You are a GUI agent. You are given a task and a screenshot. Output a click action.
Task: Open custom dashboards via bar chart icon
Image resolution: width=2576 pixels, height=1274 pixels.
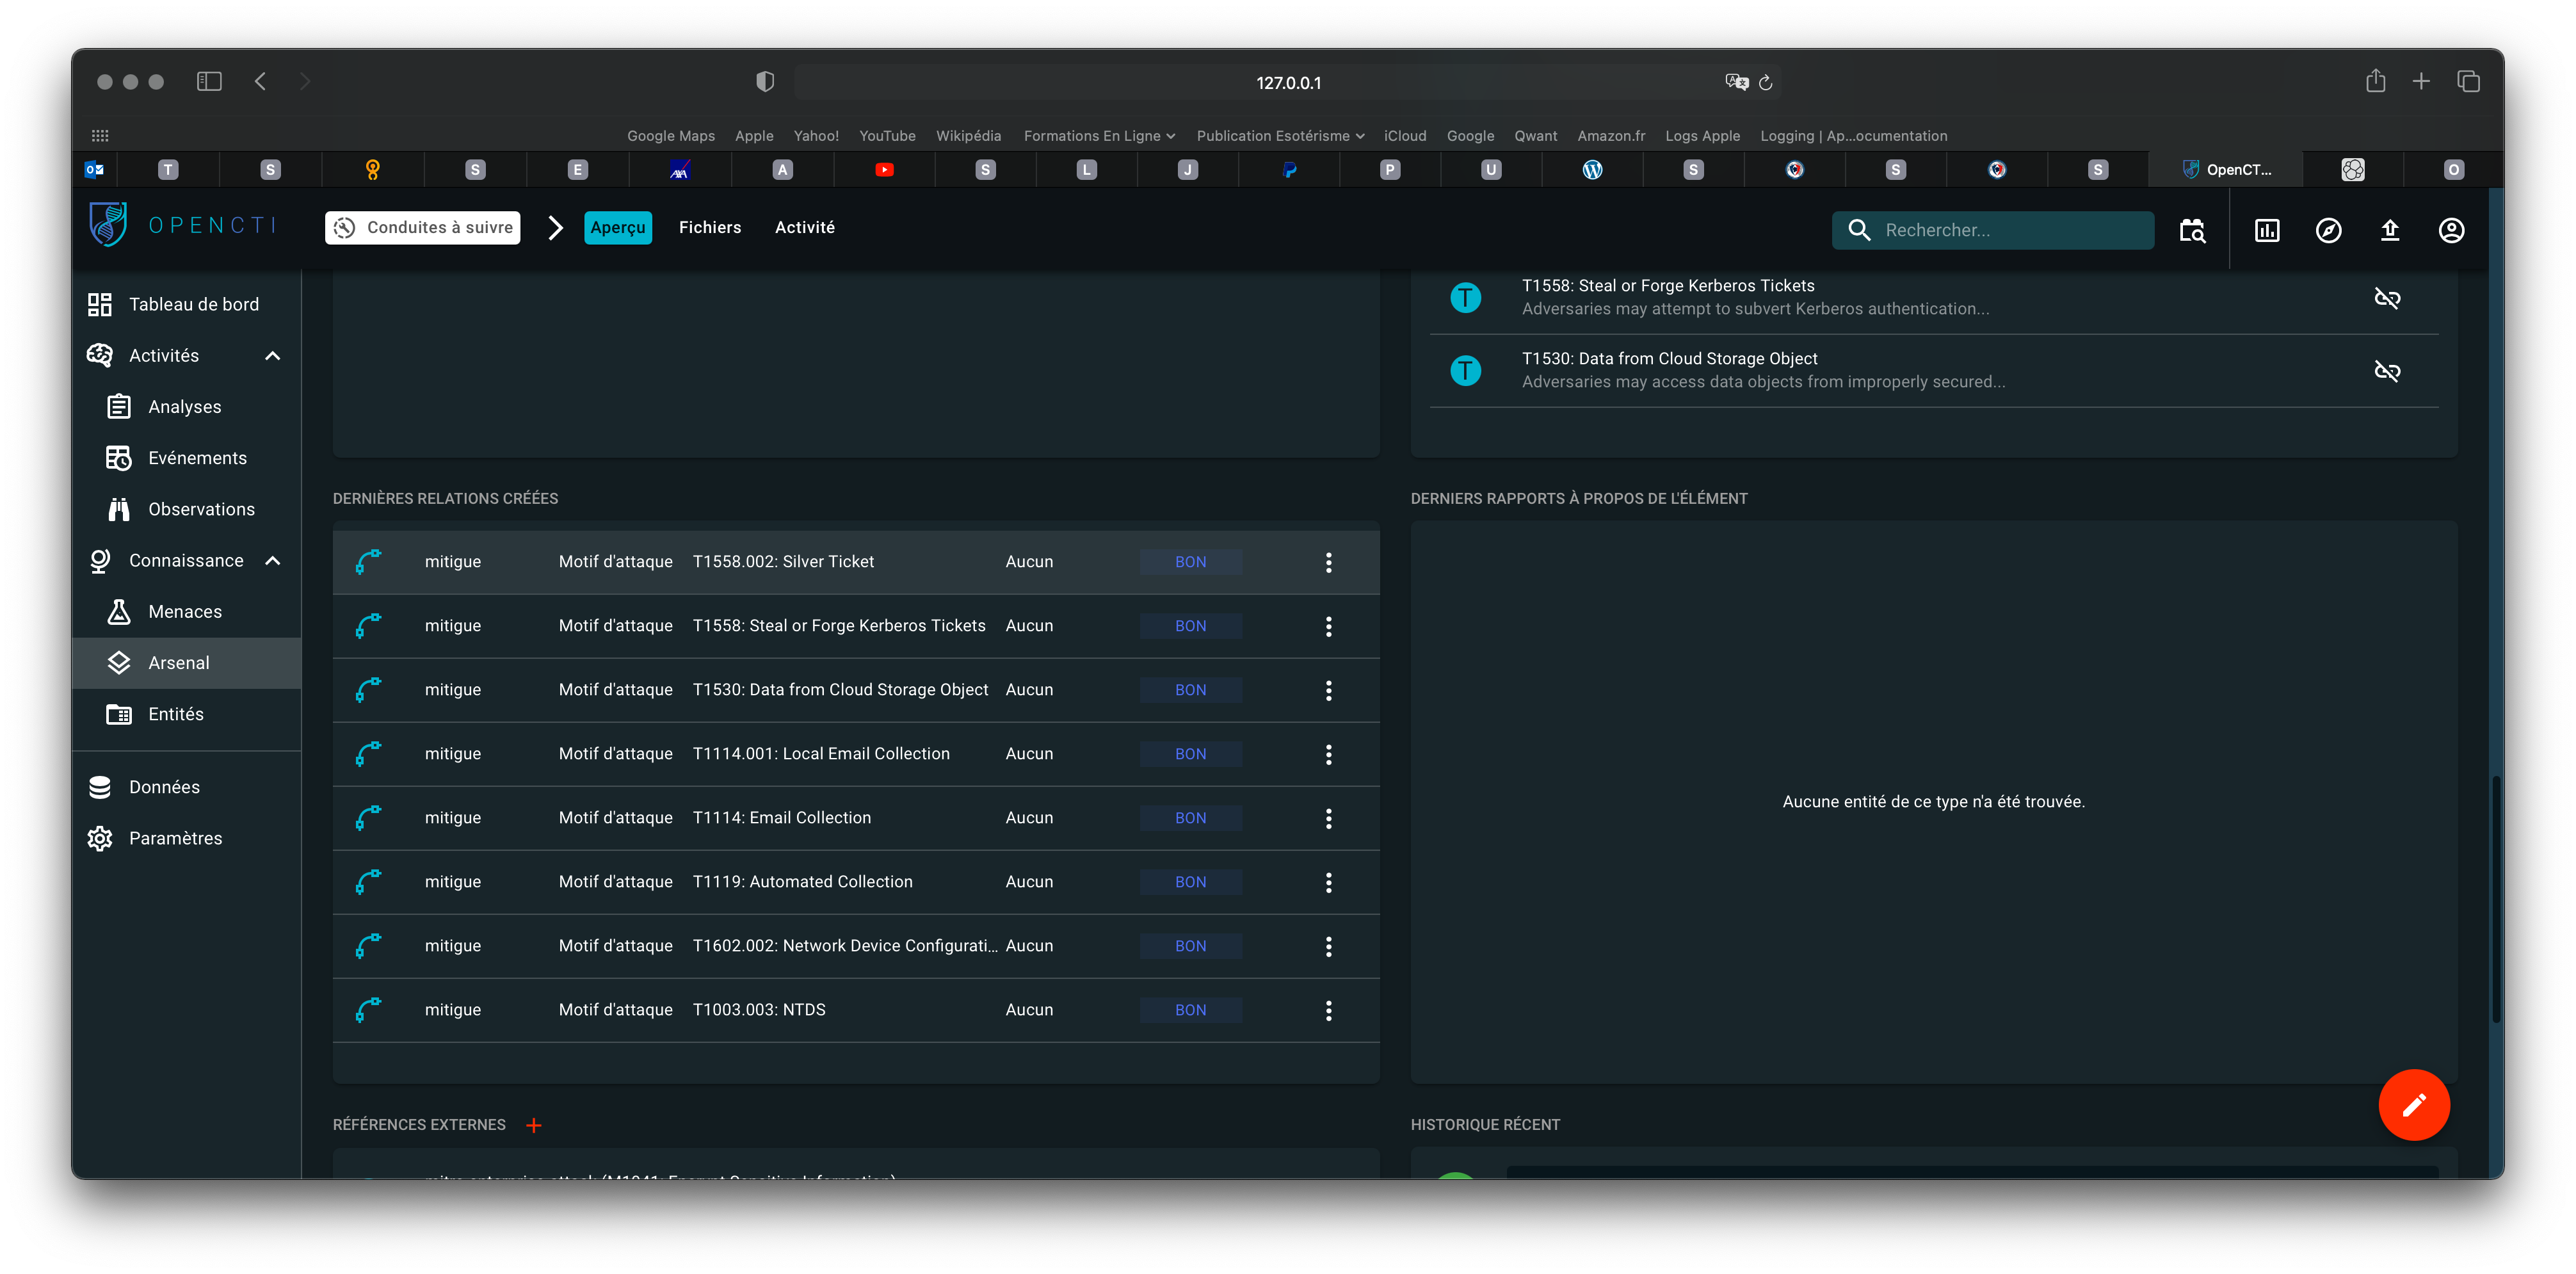pos(2267,230)
